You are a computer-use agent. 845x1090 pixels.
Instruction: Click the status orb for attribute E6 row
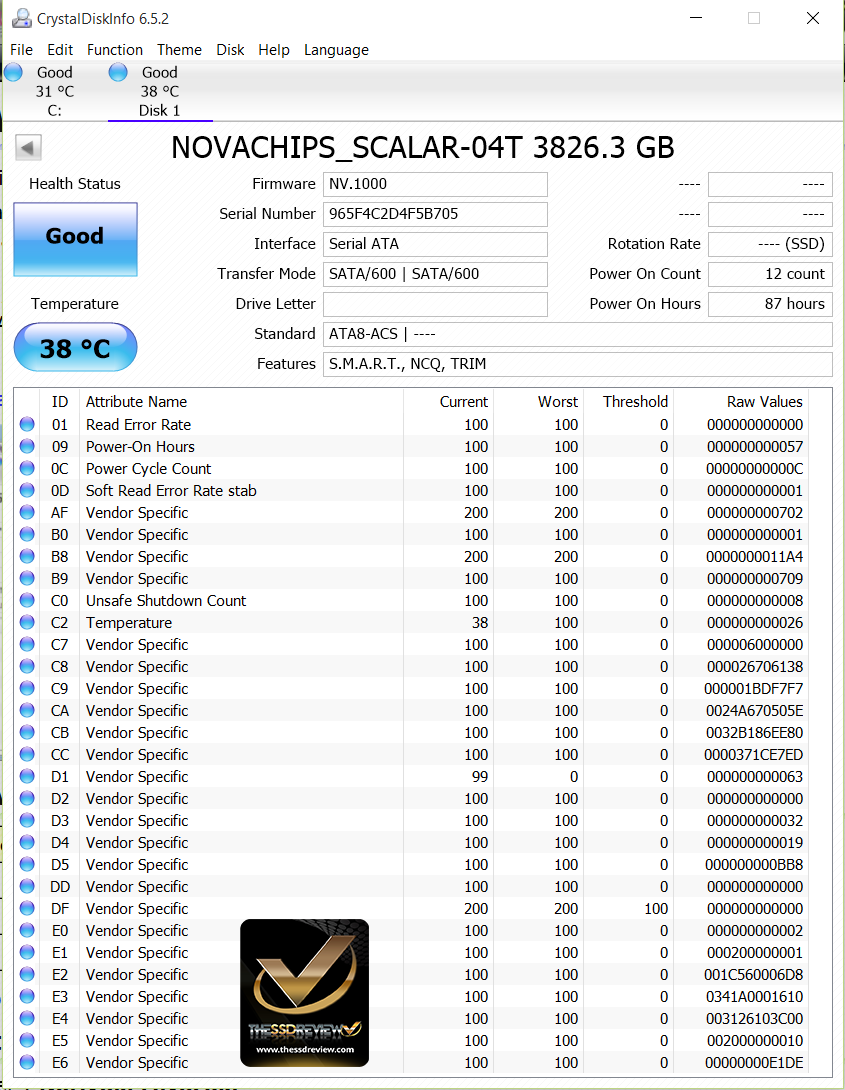[x=27, y=1063]
